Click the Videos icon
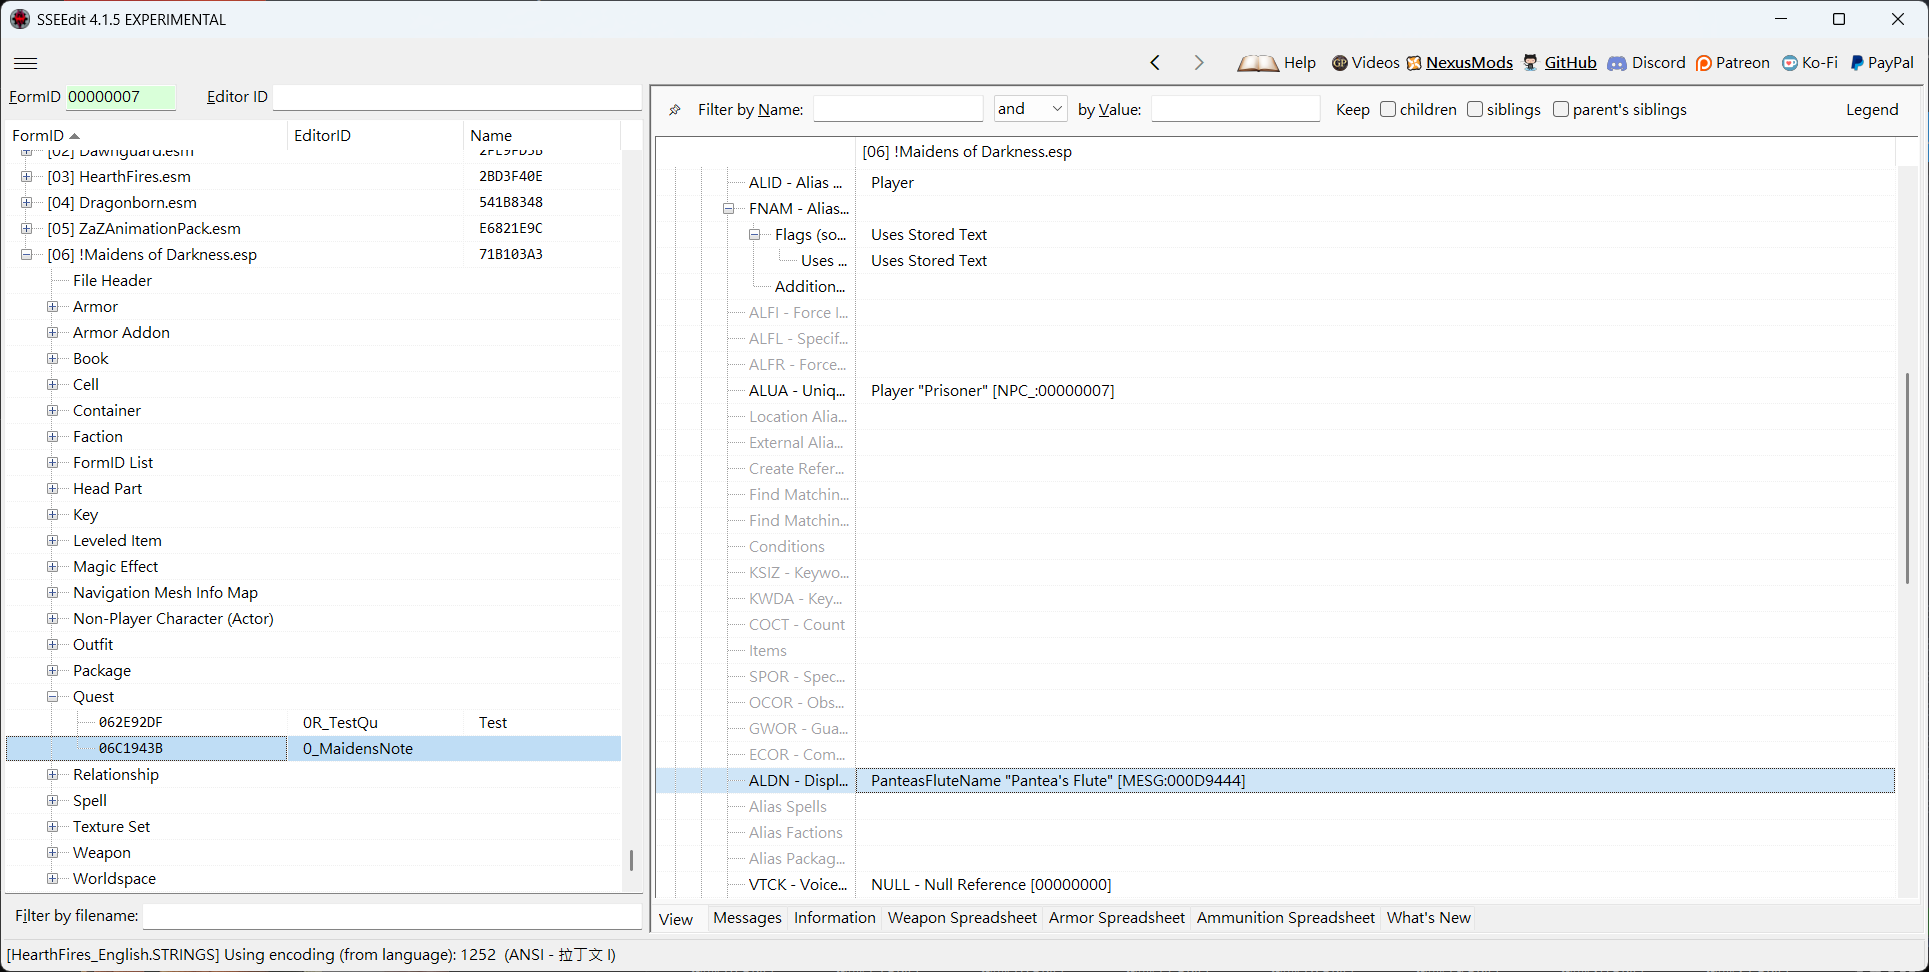Screen dimensions: 1929x972 point(1340,63)
